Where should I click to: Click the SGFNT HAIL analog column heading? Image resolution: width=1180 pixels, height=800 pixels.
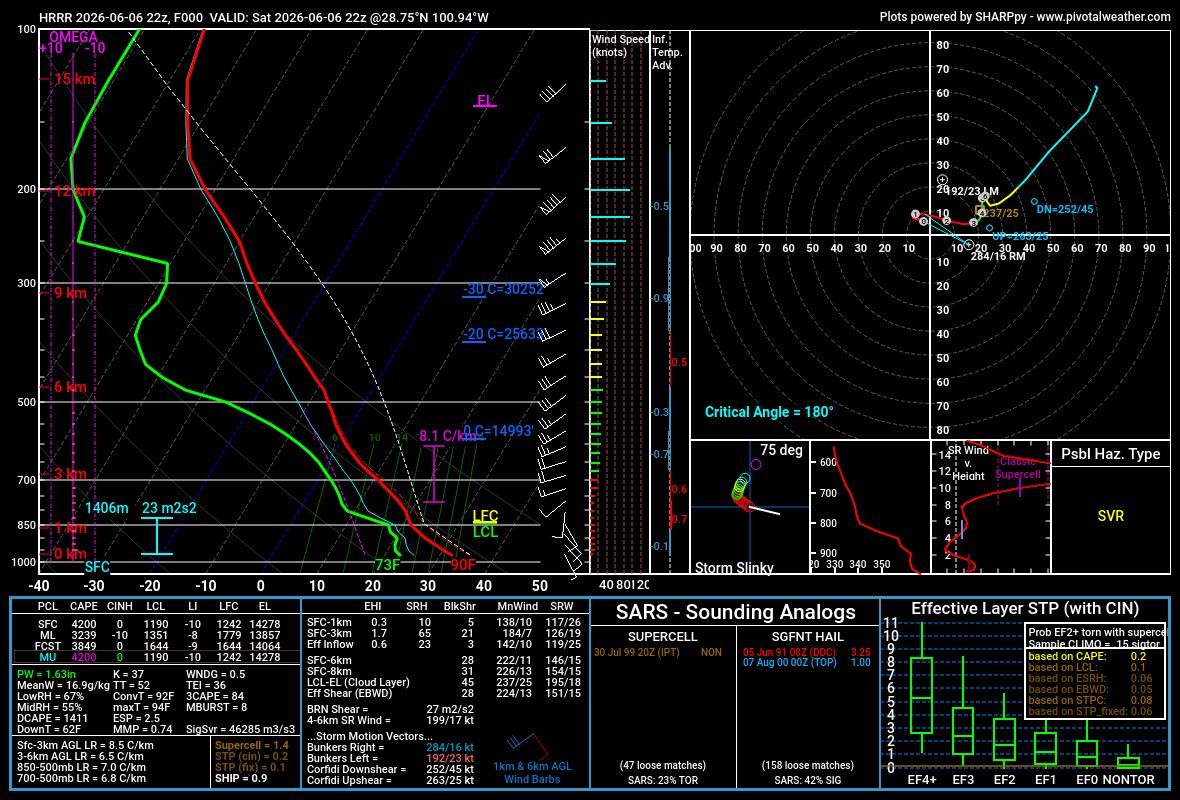[807, 636]
